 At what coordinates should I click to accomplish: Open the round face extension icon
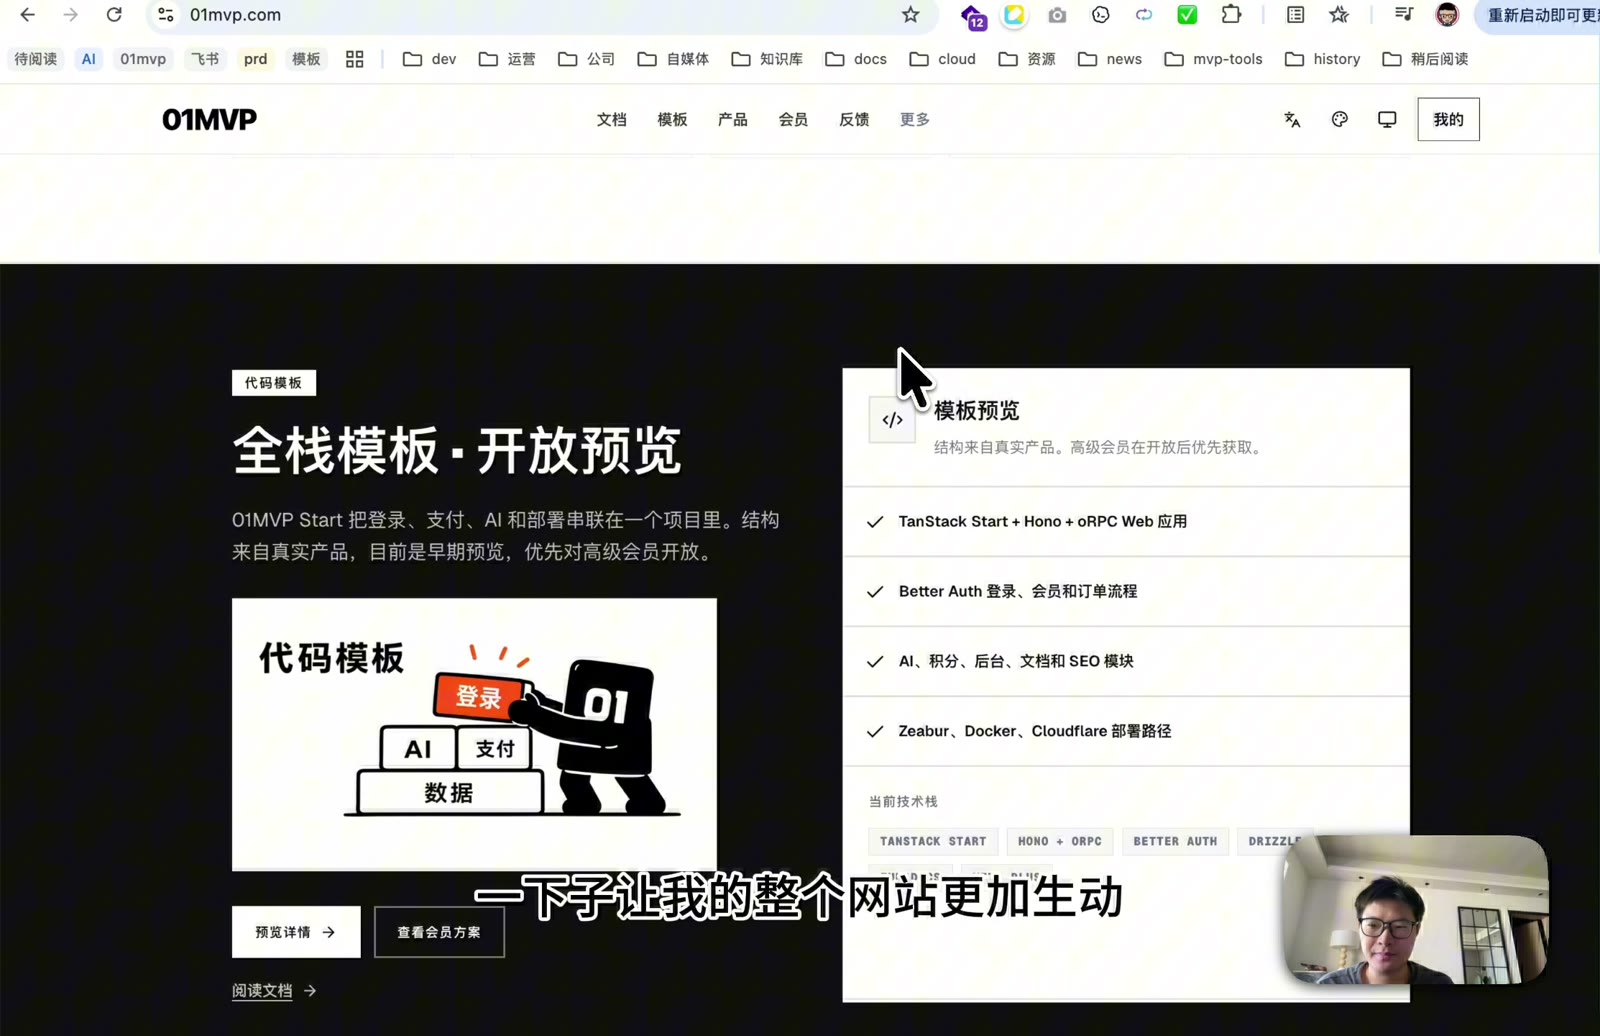pyautogui.click(x=1101, y=15)
